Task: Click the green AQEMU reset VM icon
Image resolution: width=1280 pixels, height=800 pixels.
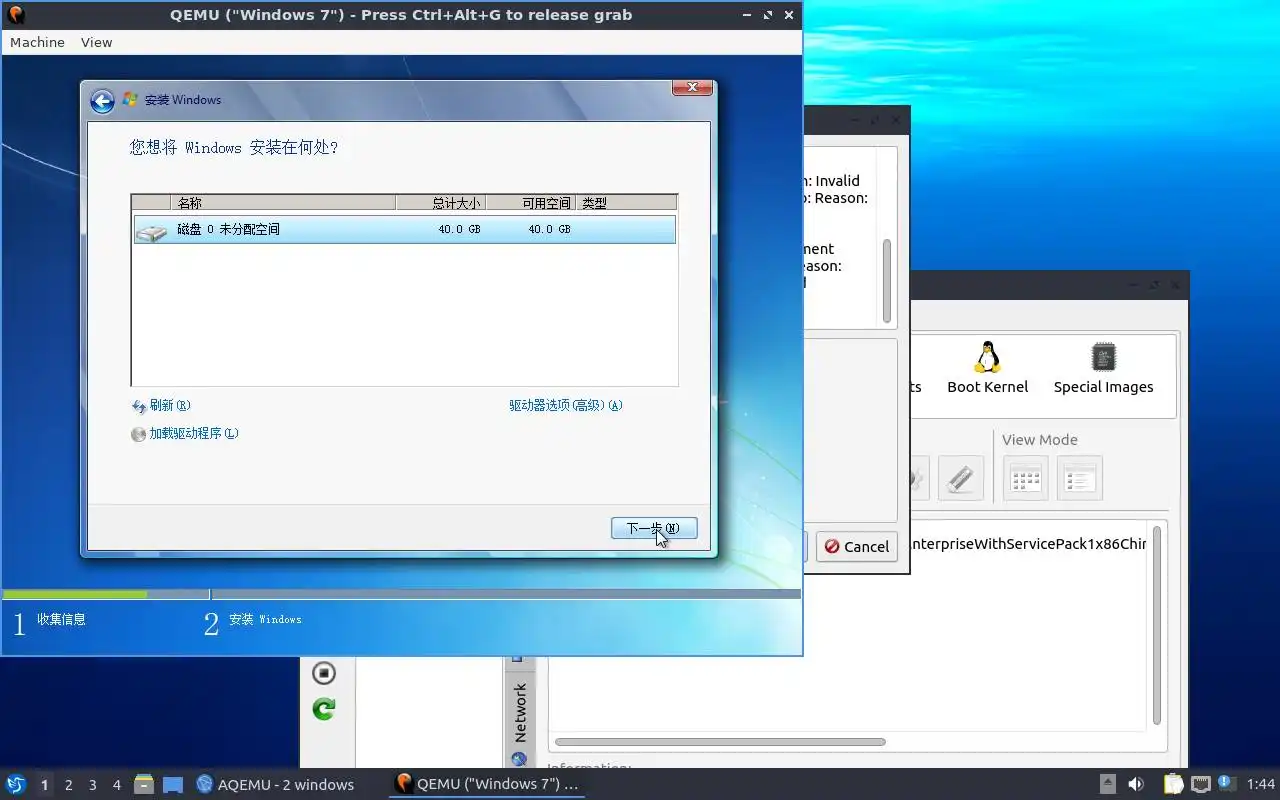Action: 323,709
